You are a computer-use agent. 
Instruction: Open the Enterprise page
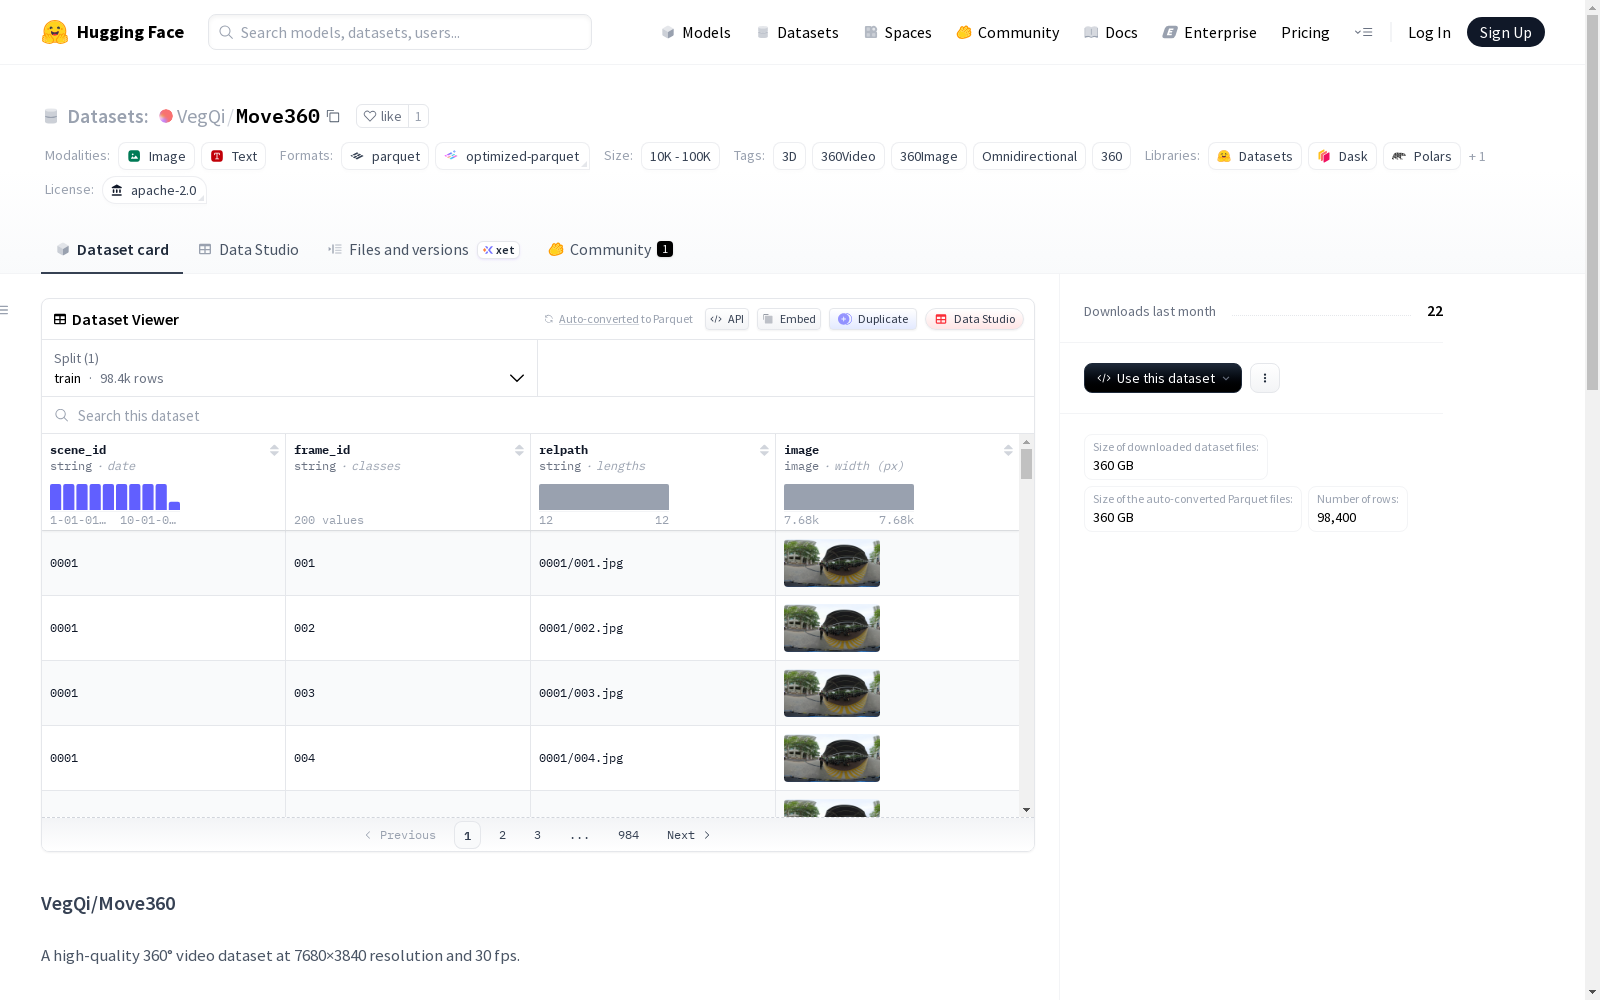pyautogui.click(x=1210, y=32)
